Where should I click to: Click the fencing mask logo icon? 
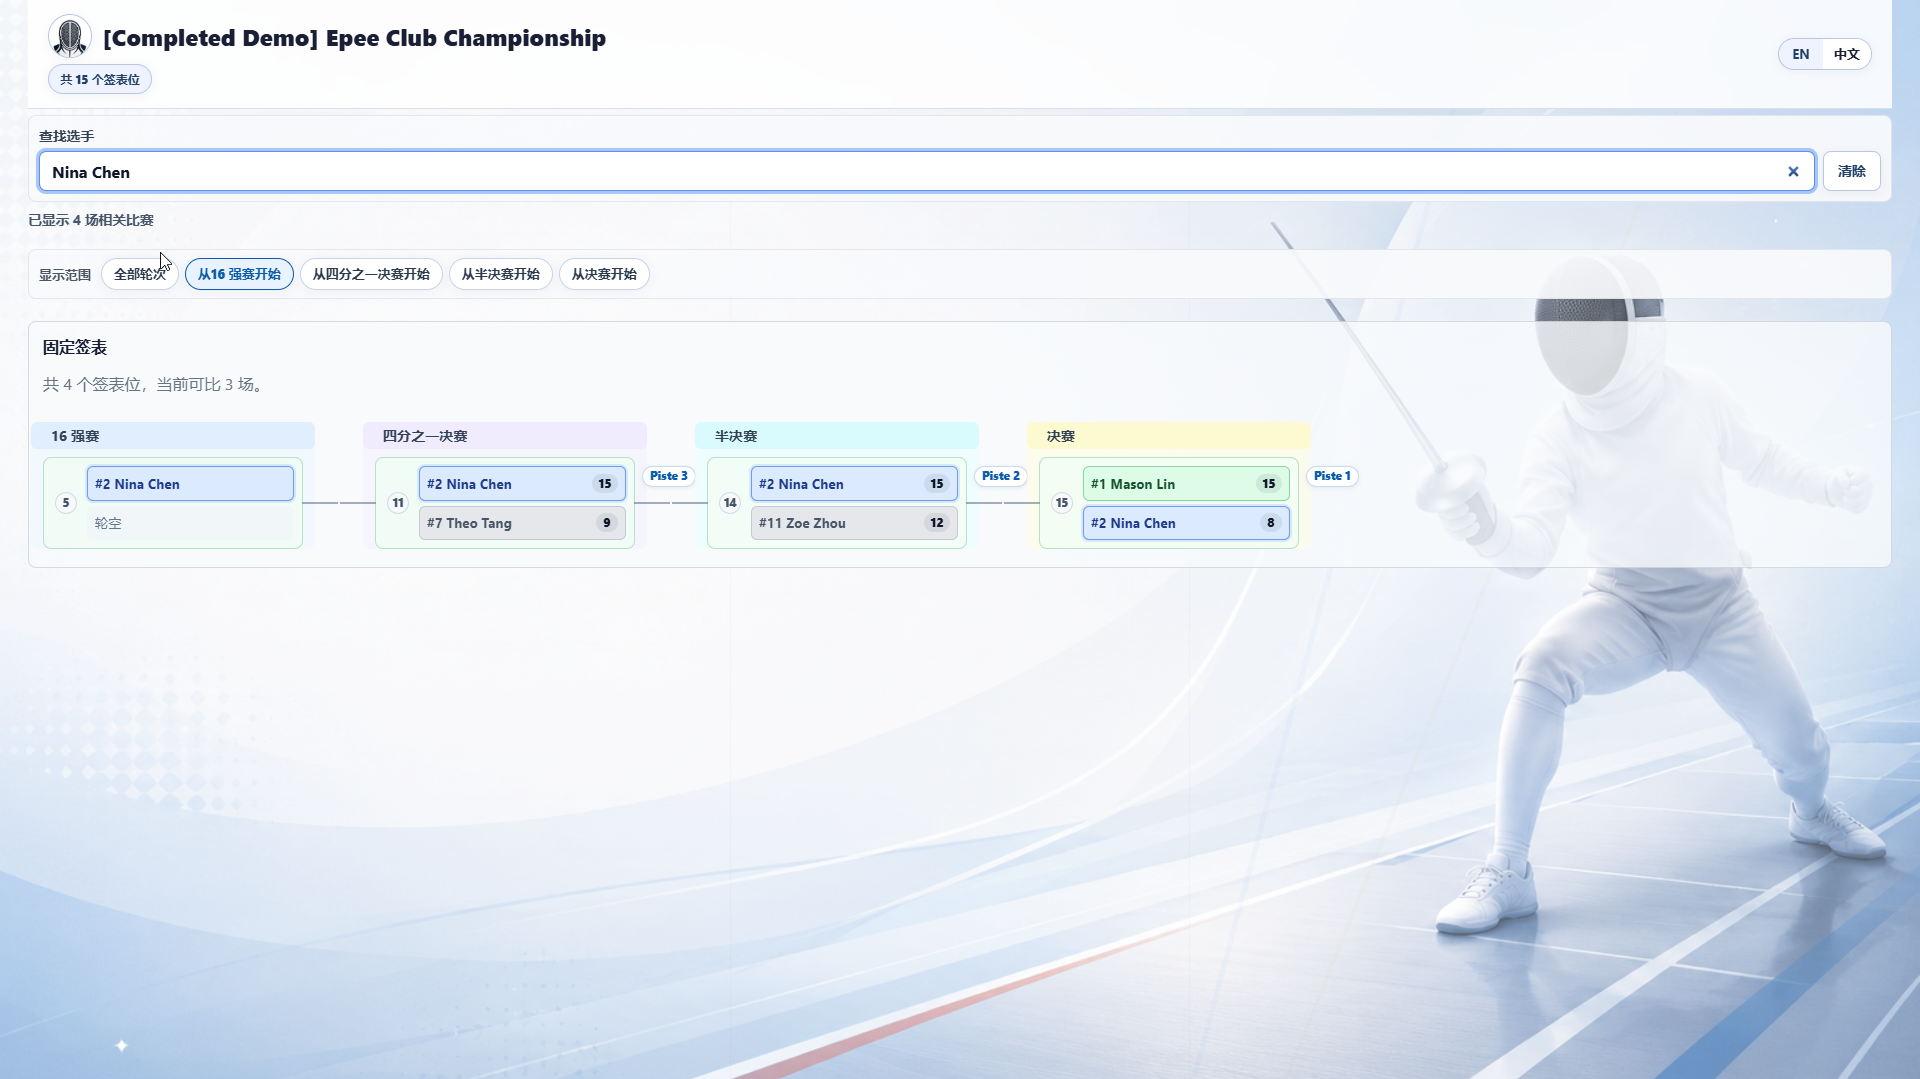click(70, 38)
